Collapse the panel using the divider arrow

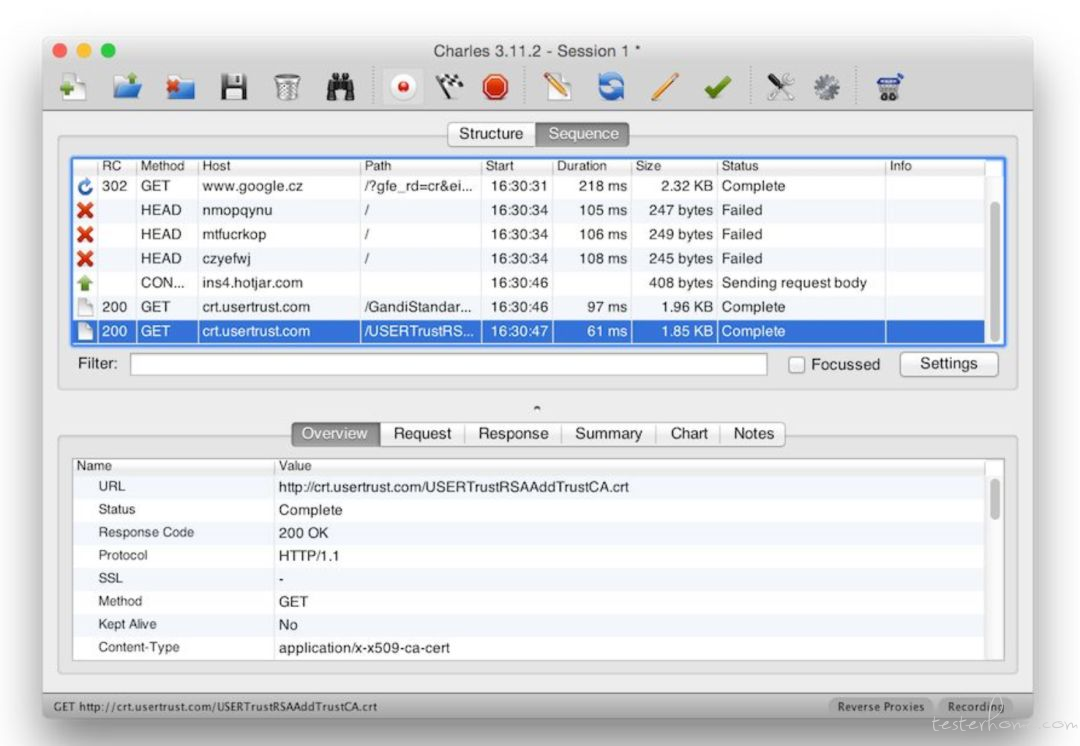[x=537, y=408]
